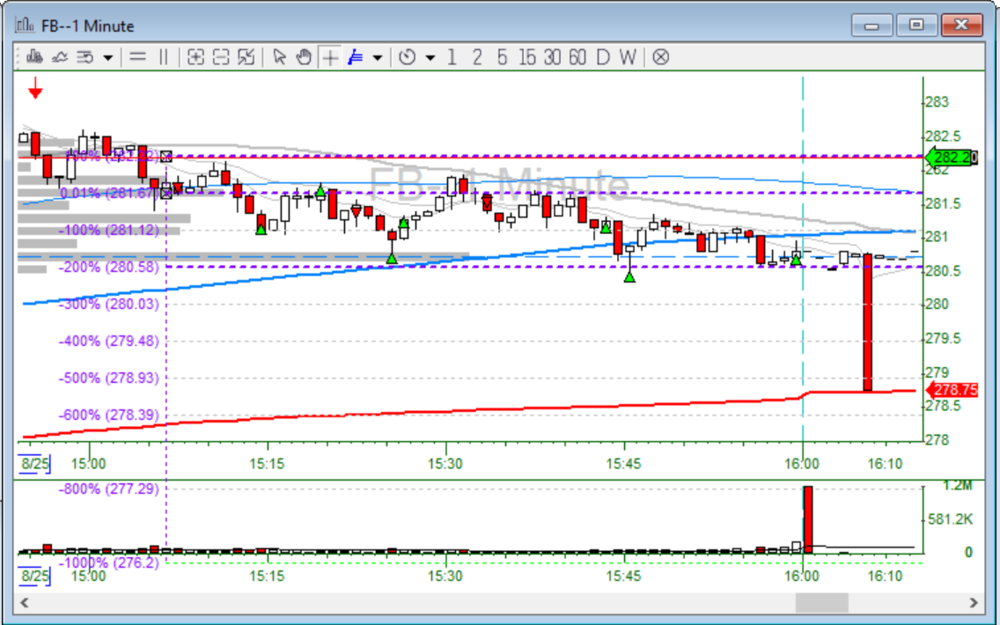Expand the drawing tools dropdown arrow
The height and width of the screenshot is (625, 1000).
[377, 58]
